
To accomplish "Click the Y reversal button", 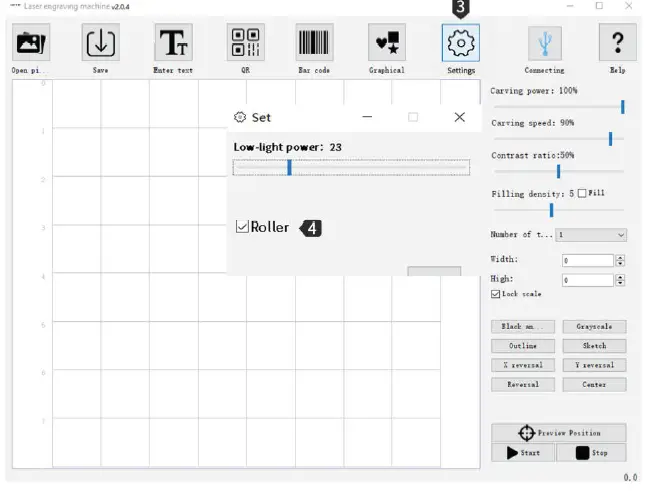I will click(x=595, y=365).
